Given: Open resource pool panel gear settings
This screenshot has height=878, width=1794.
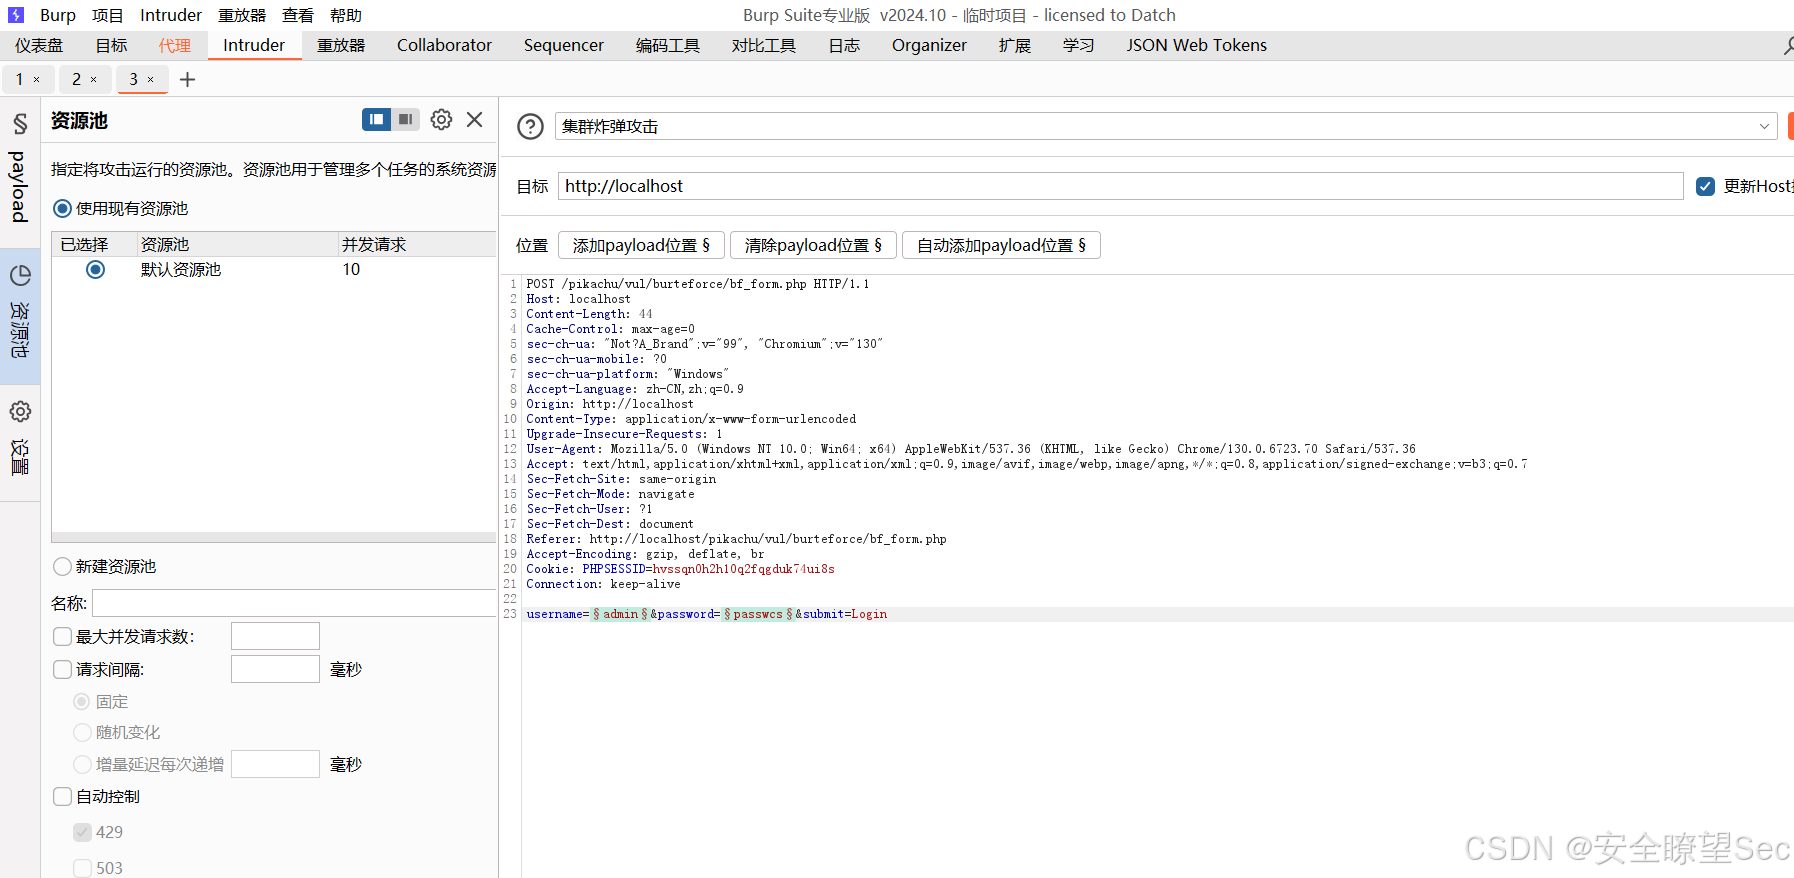Looking at the screenshot, I should point(441,120).
